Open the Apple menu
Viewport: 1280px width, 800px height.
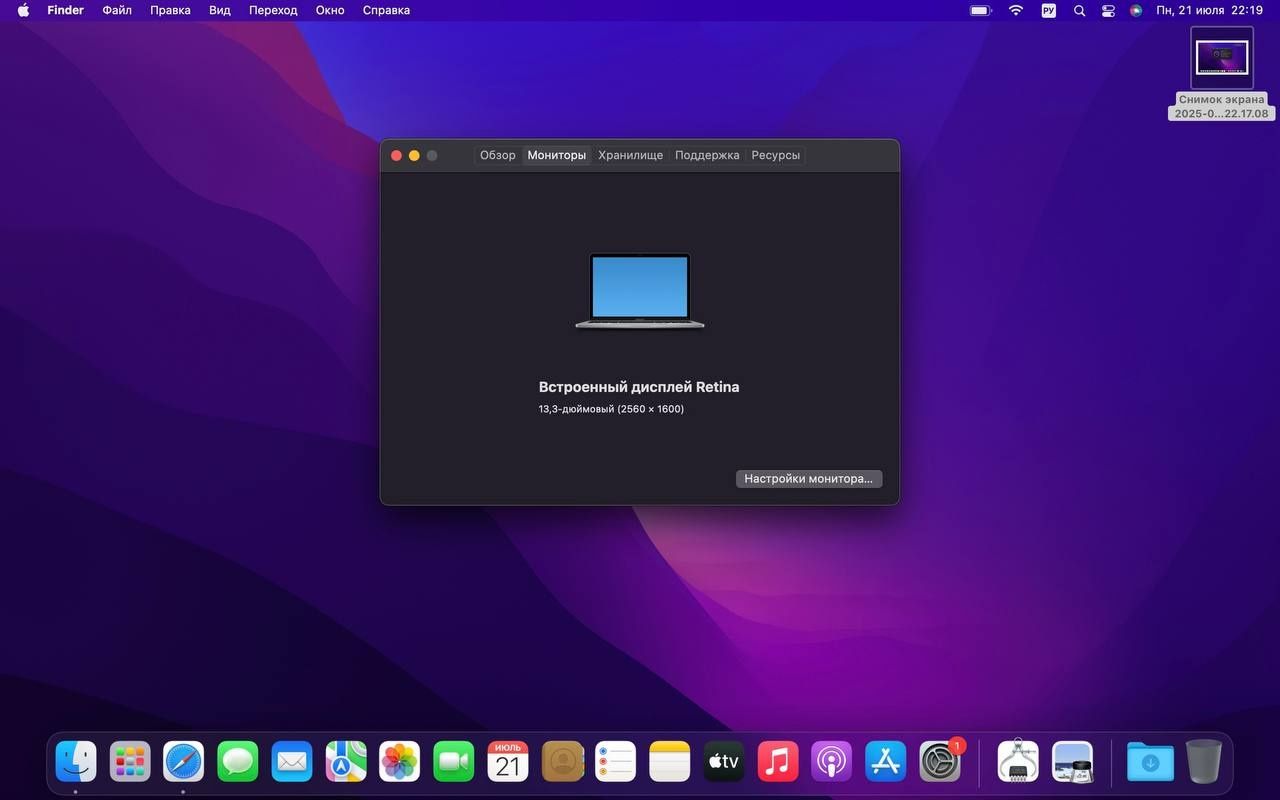coord(23,10)
